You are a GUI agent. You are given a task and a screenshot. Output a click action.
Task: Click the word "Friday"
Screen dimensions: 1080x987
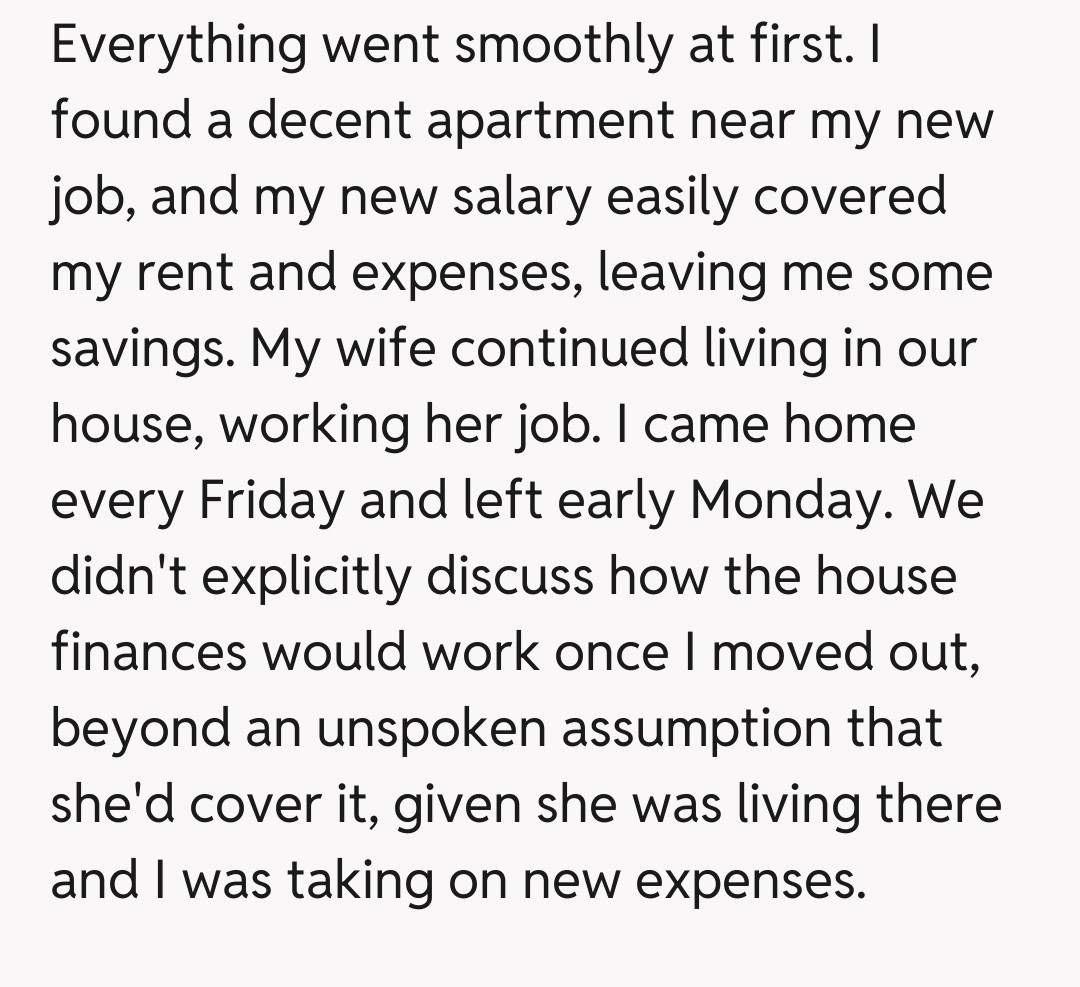[x=270, y=501]
